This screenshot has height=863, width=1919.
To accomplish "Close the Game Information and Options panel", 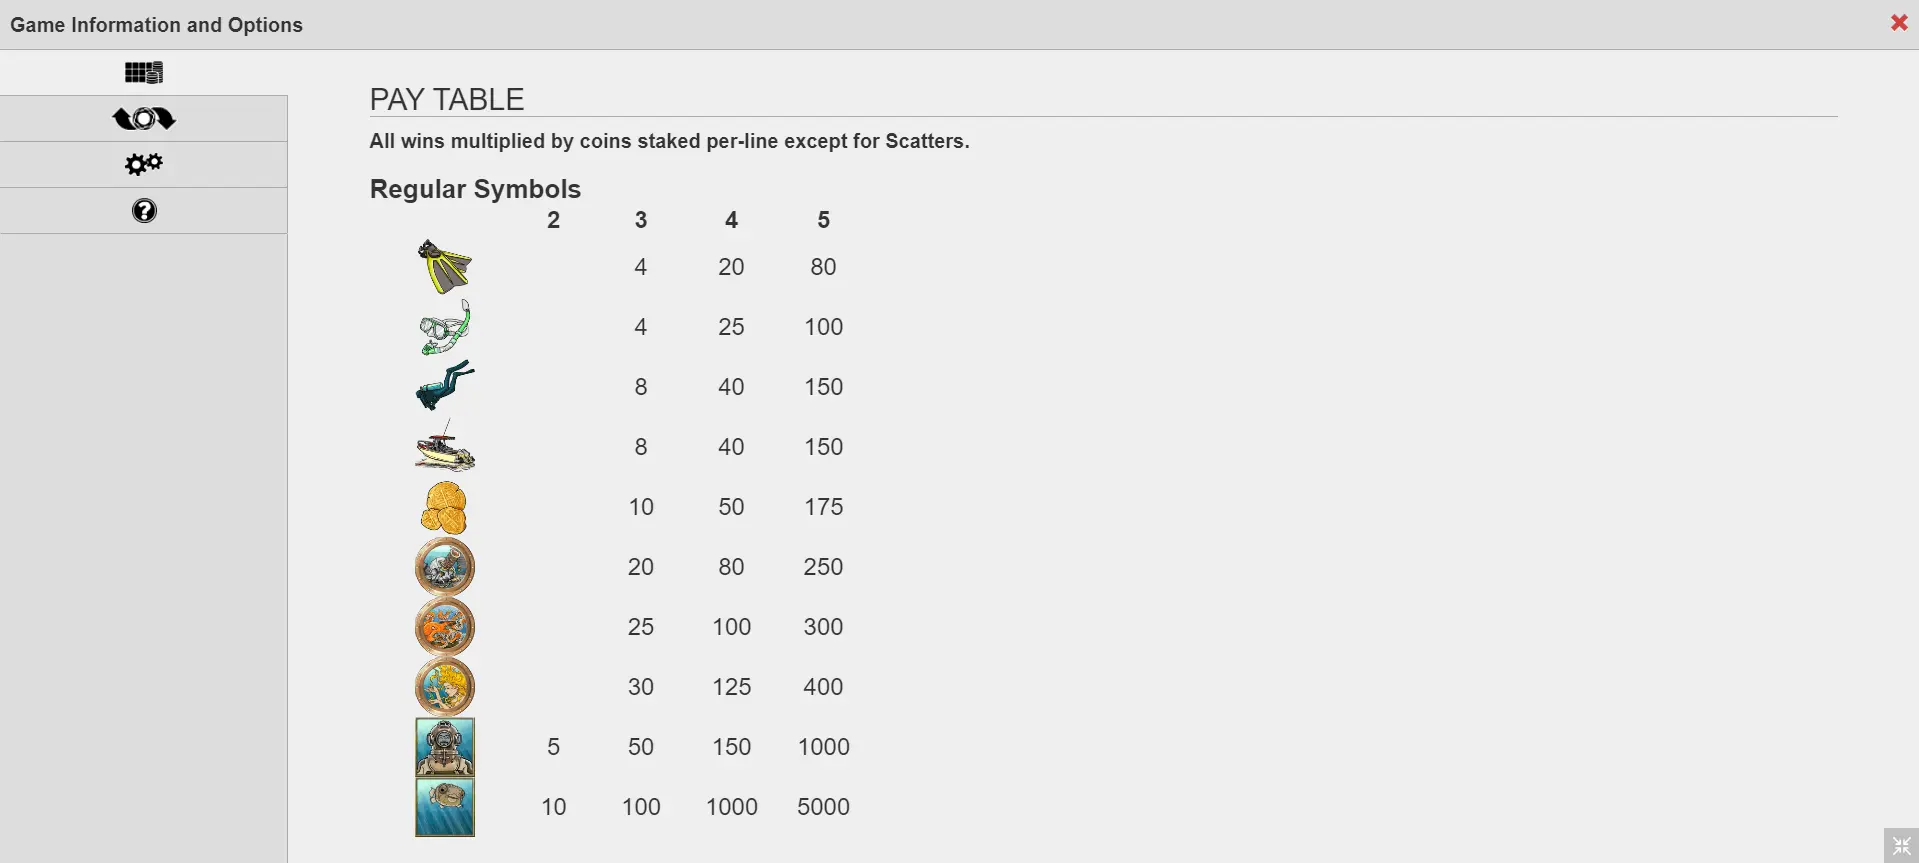I will tap(1898, 22).
